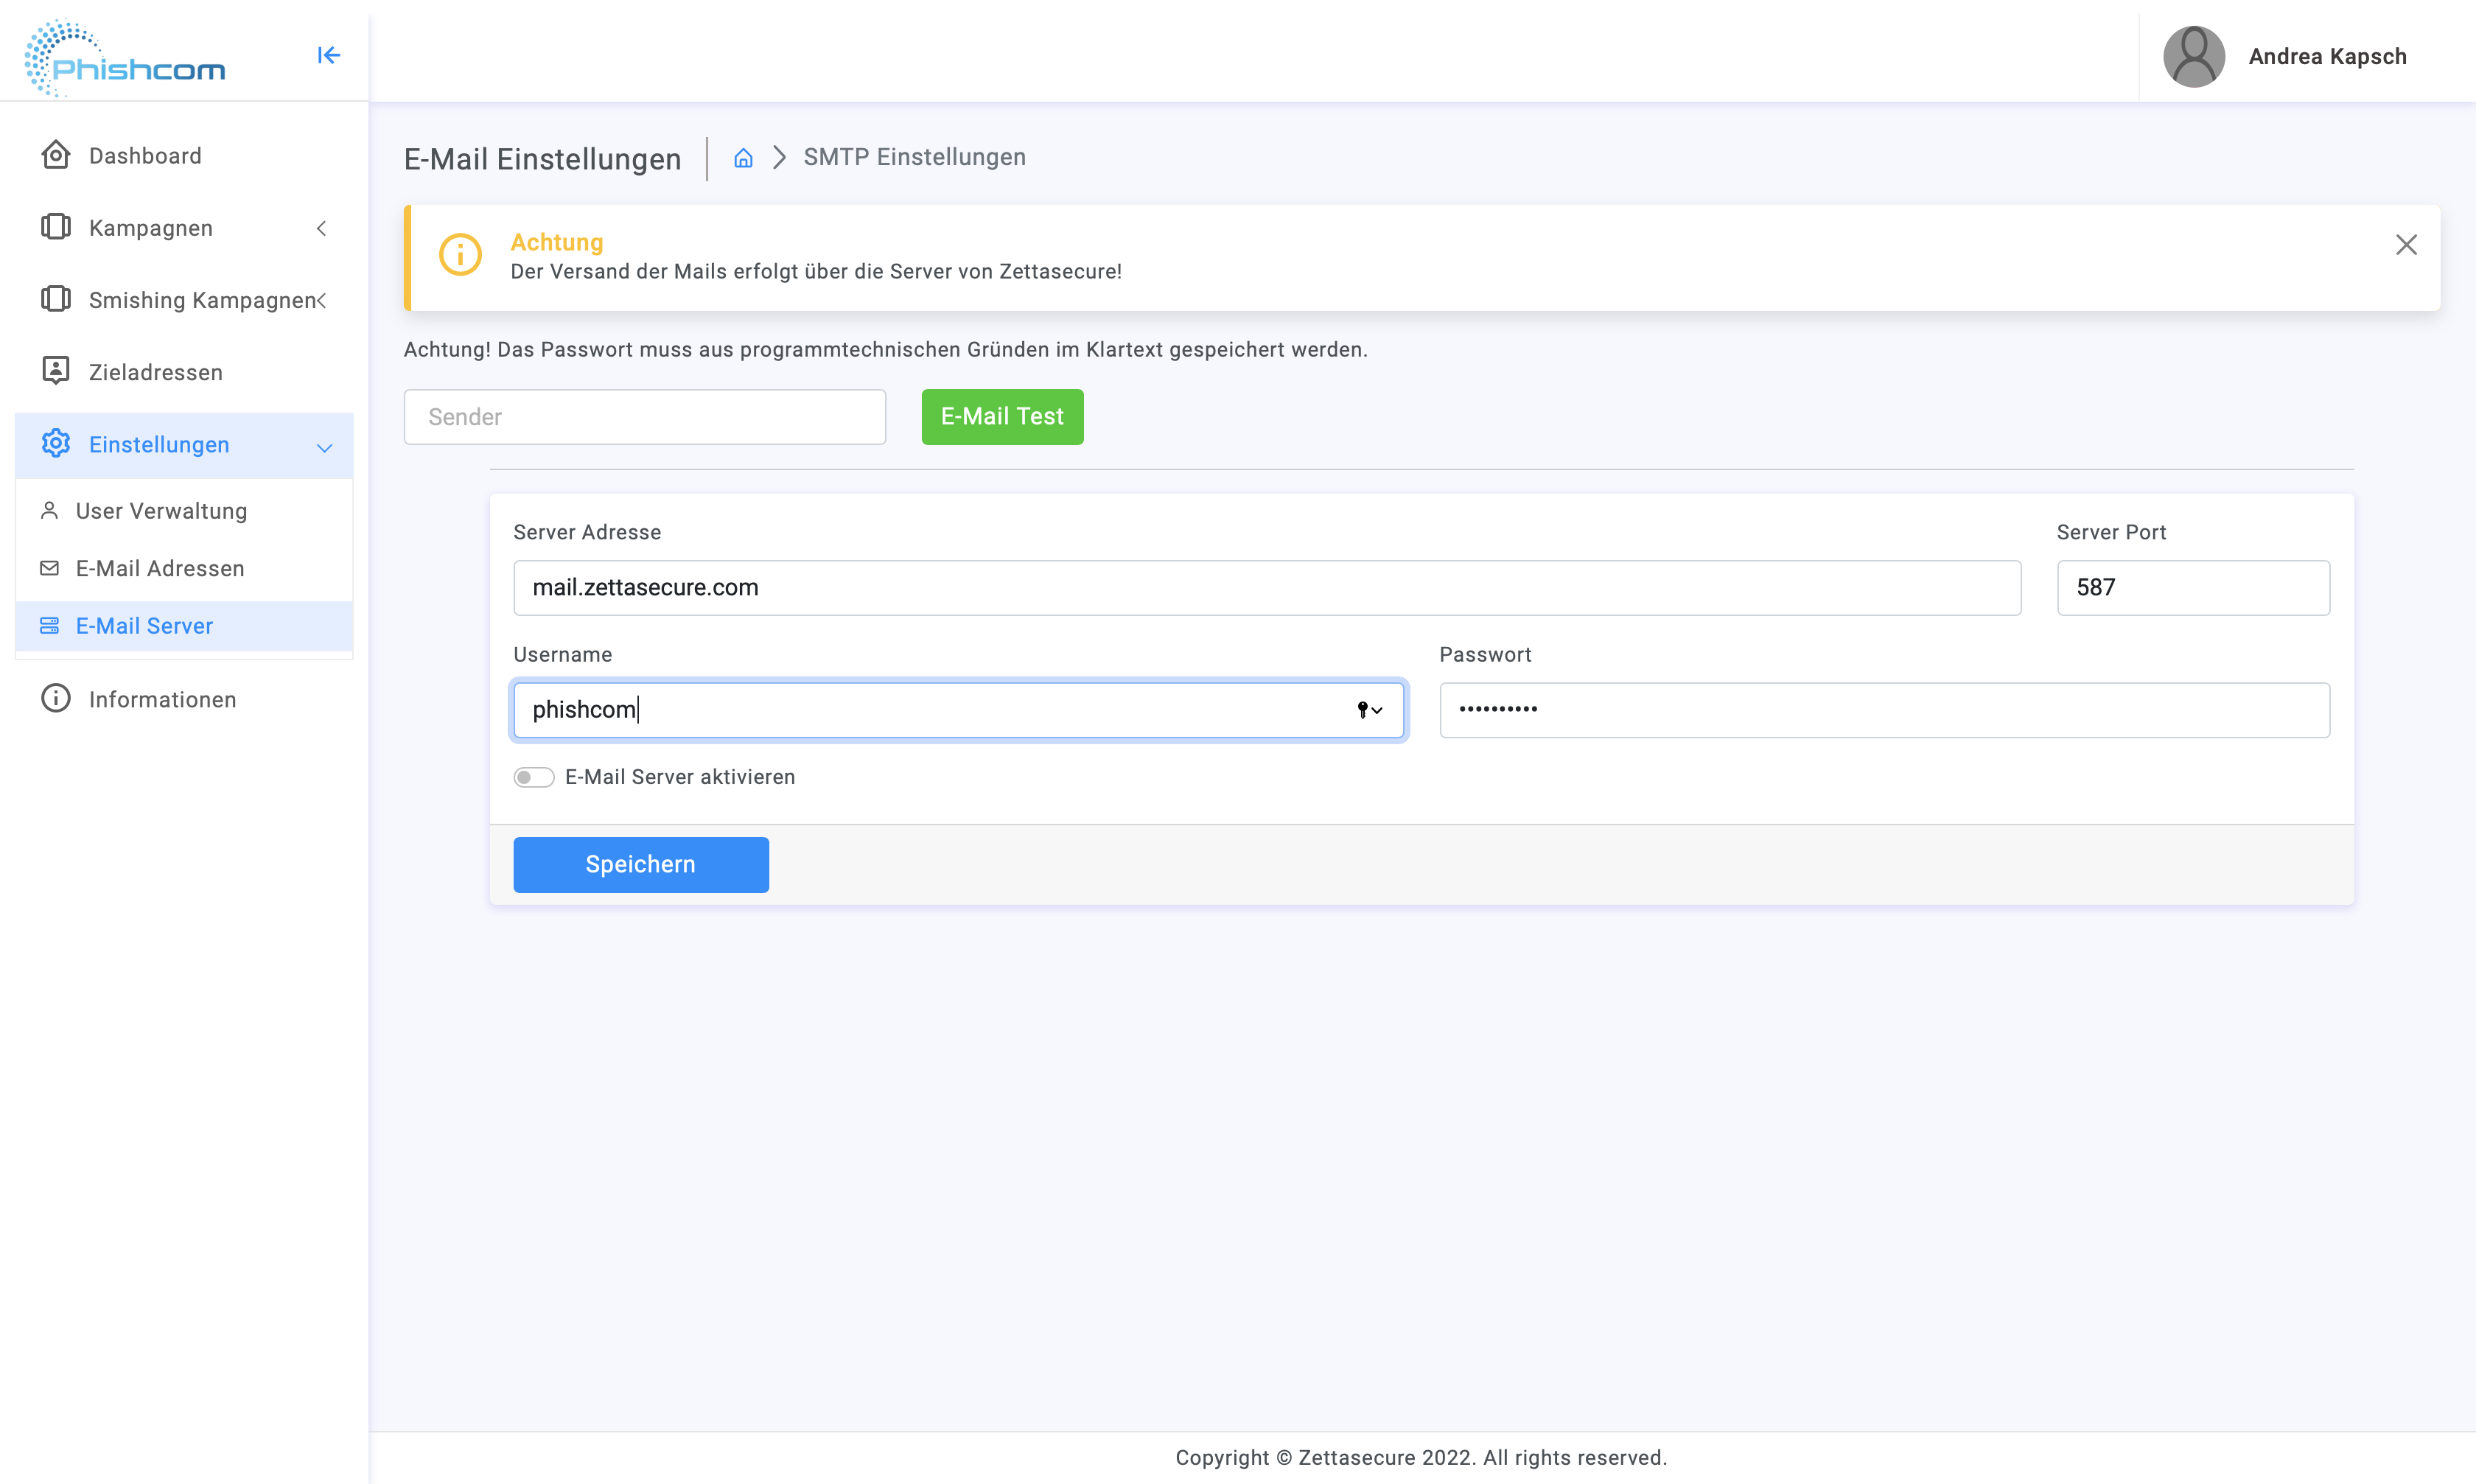Viewport: 2476px width, 1484px height.
Task: Click the Phishcom logo
Action: point(125,58)
